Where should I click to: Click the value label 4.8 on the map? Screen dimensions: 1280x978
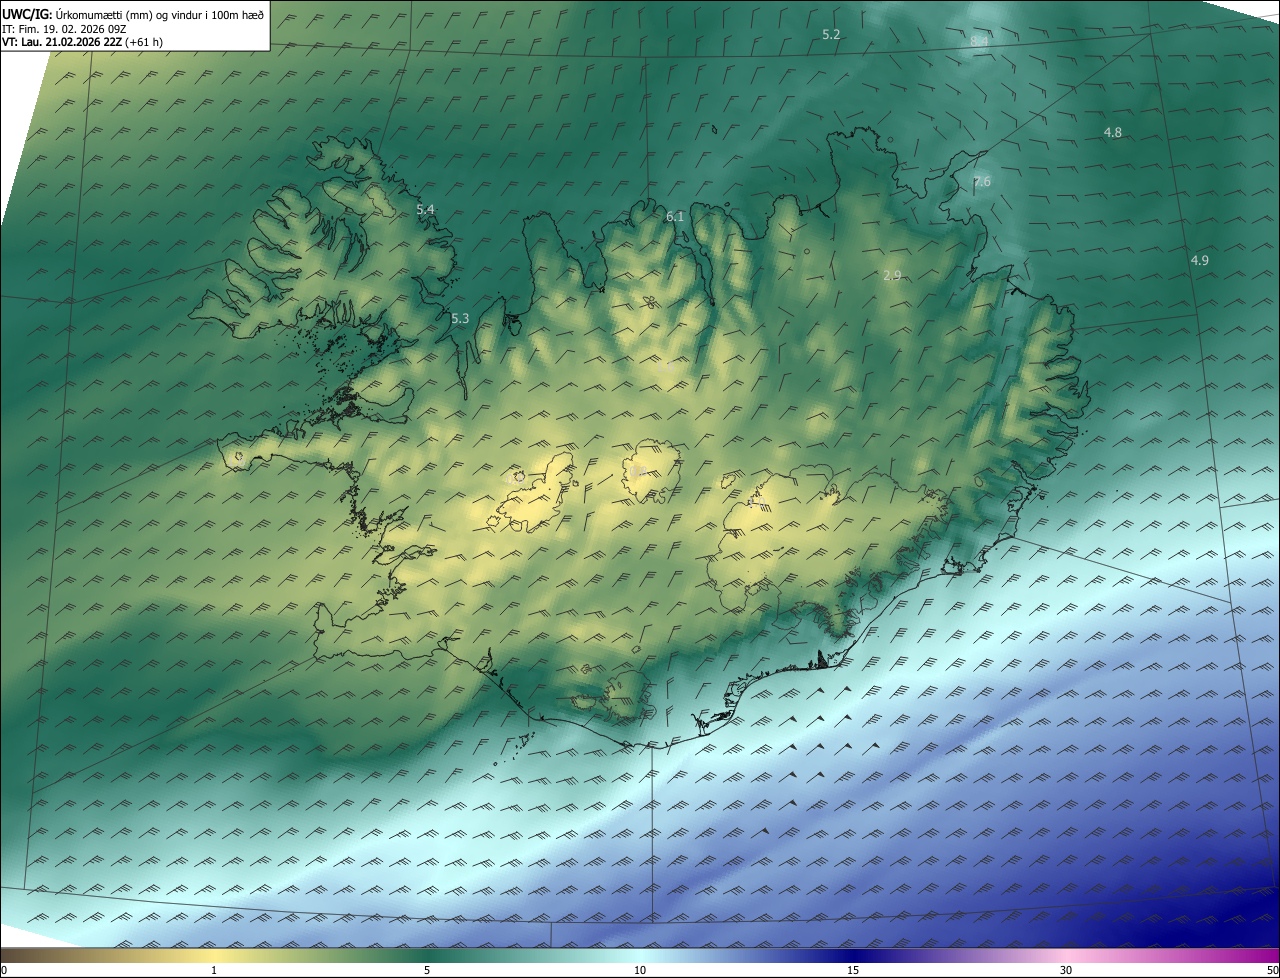pos(1112,132)
